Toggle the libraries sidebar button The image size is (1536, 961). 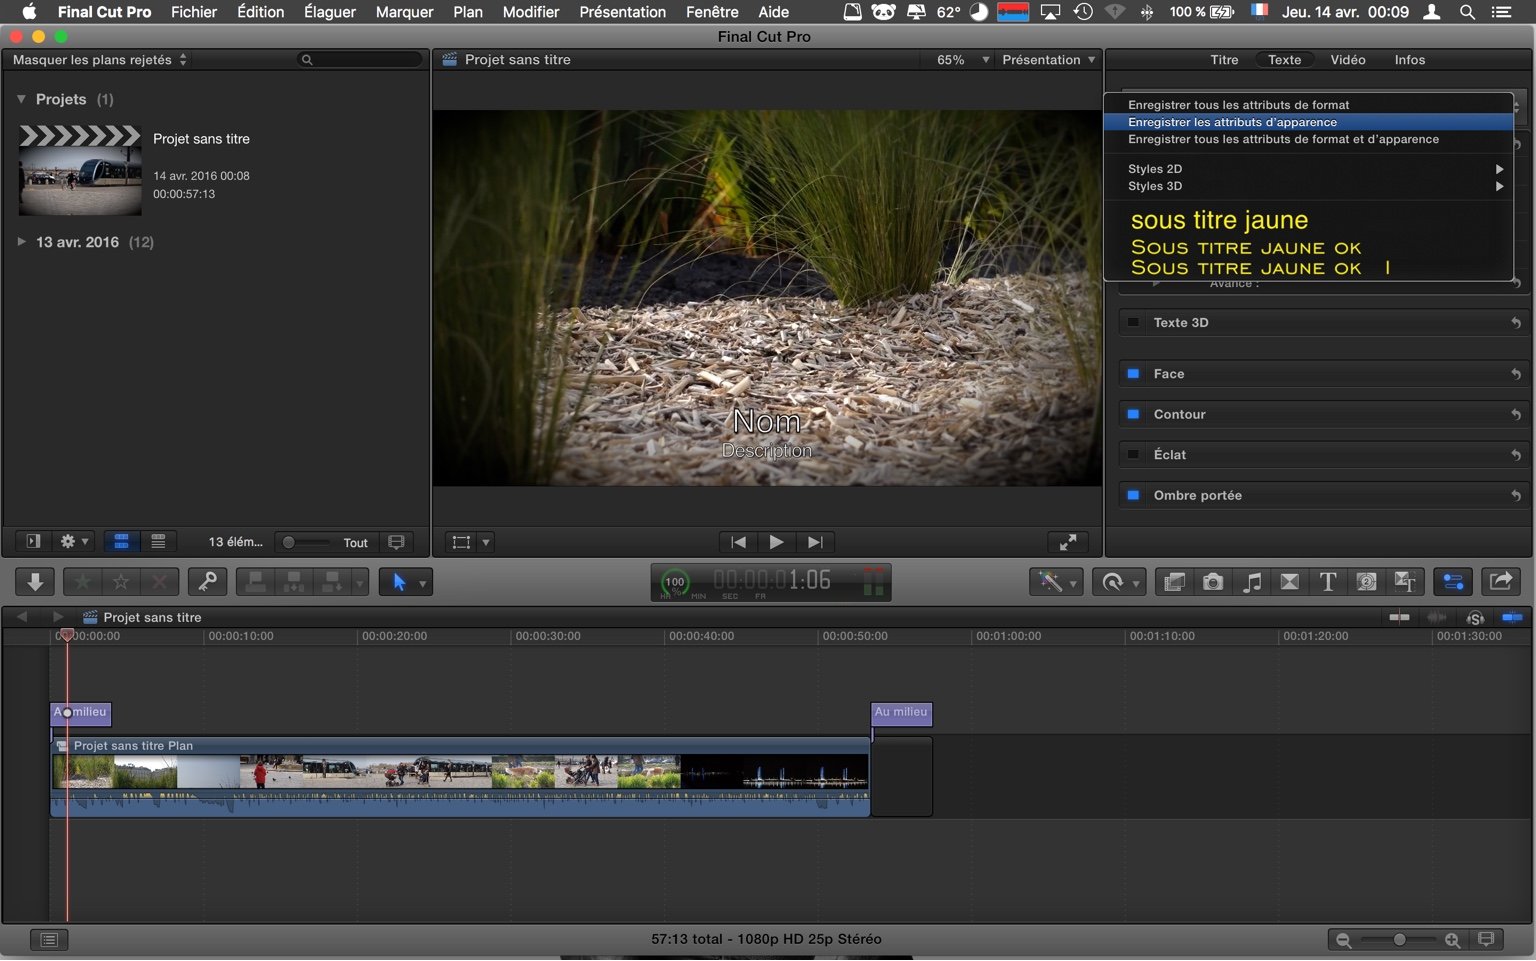tap(33, 542)
